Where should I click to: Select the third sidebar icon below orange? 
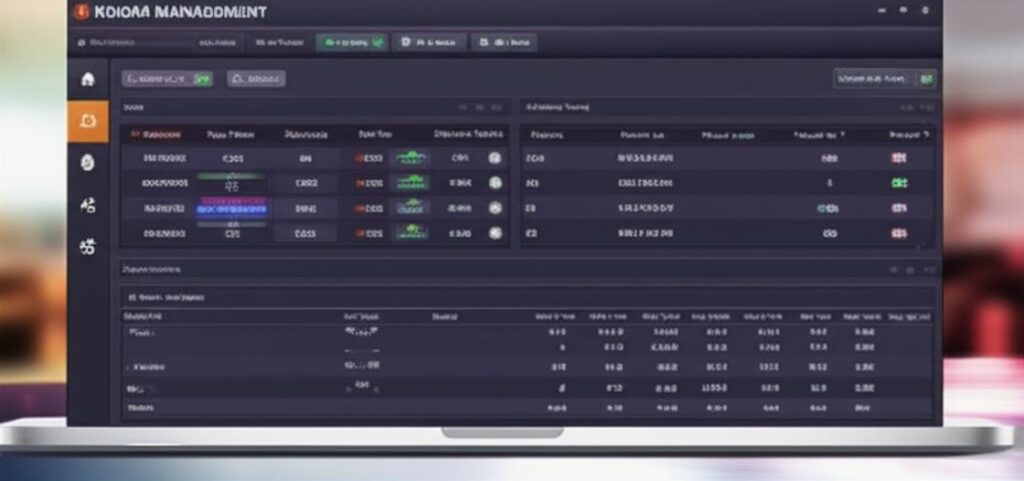(x=87, y=162)
